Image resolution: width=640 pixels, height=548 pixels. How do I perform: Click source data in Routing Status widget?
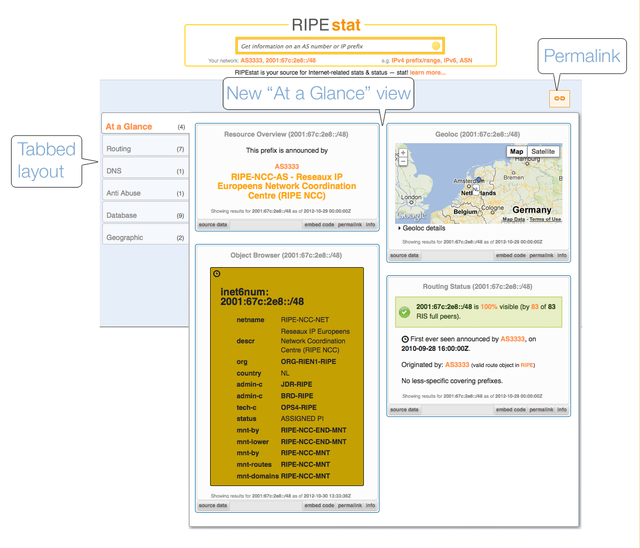point(404,410)
